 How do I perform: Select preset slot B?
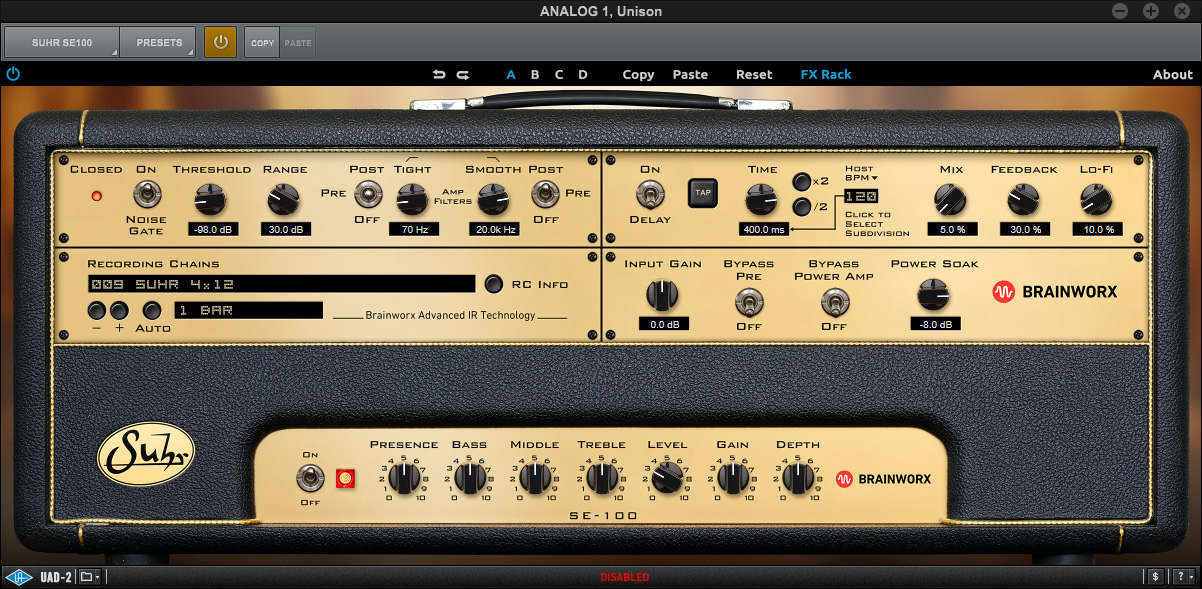tap(535, 74)
